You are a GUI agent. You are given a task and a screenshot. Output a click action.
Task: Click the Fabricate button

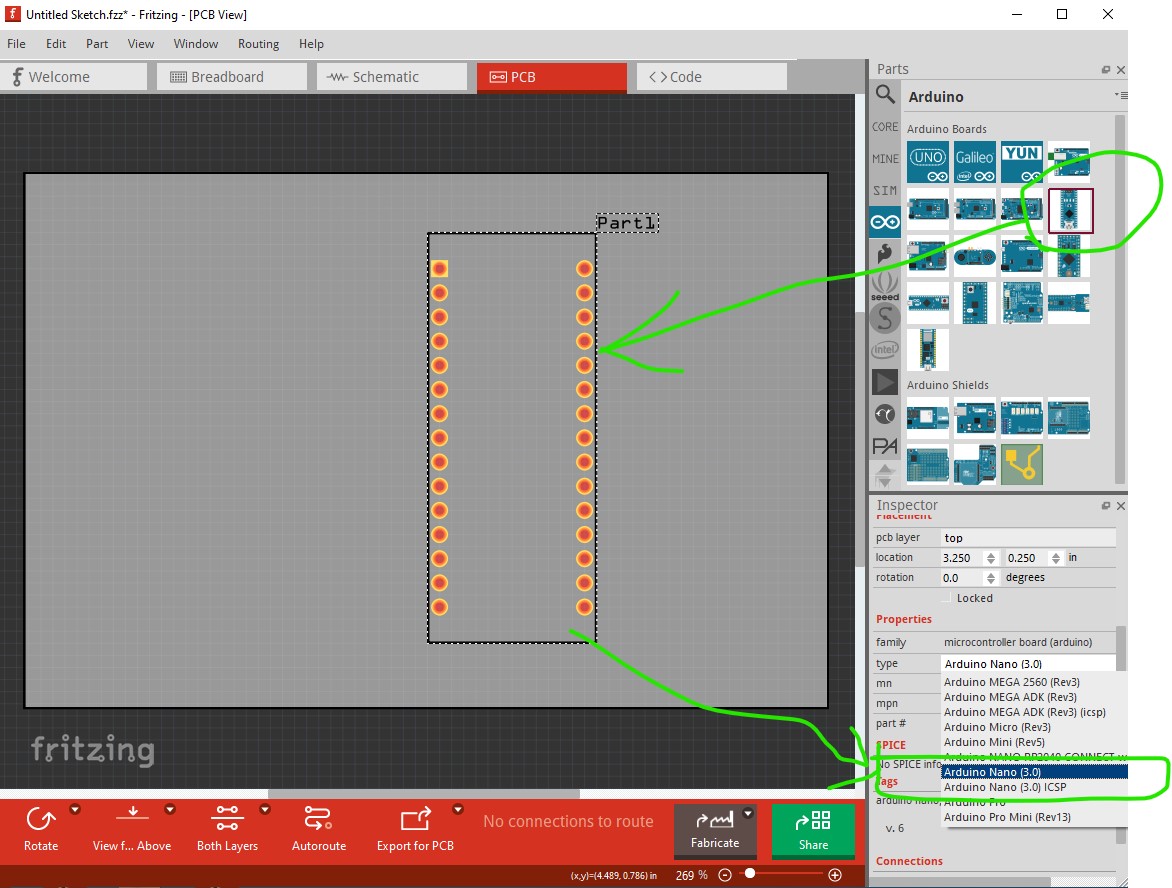[715, 830]
